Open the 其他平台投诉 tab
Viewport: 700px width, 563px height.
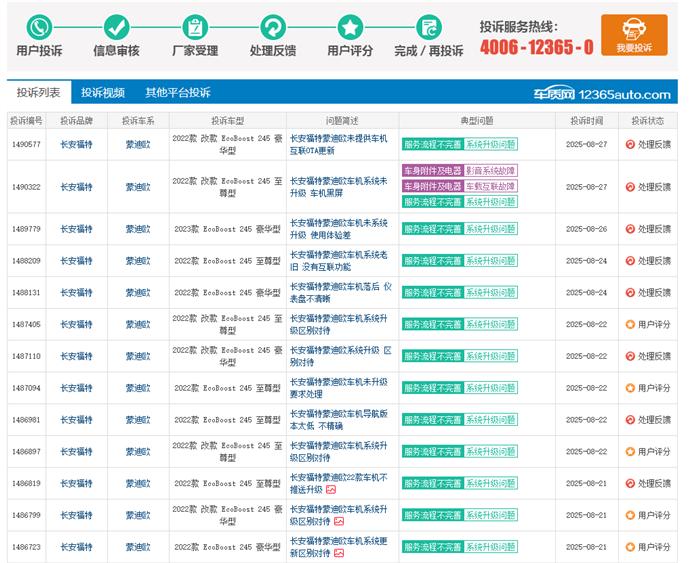tap(178, 92)
